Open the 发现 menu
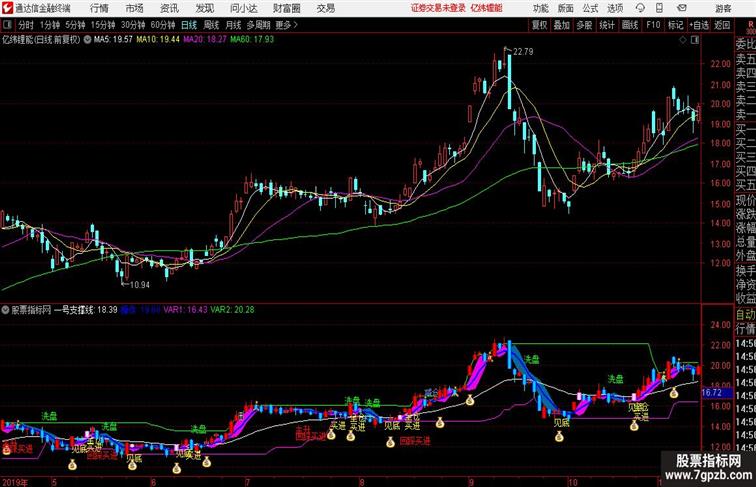The image size is (756, 487). [x=204, y=8]
